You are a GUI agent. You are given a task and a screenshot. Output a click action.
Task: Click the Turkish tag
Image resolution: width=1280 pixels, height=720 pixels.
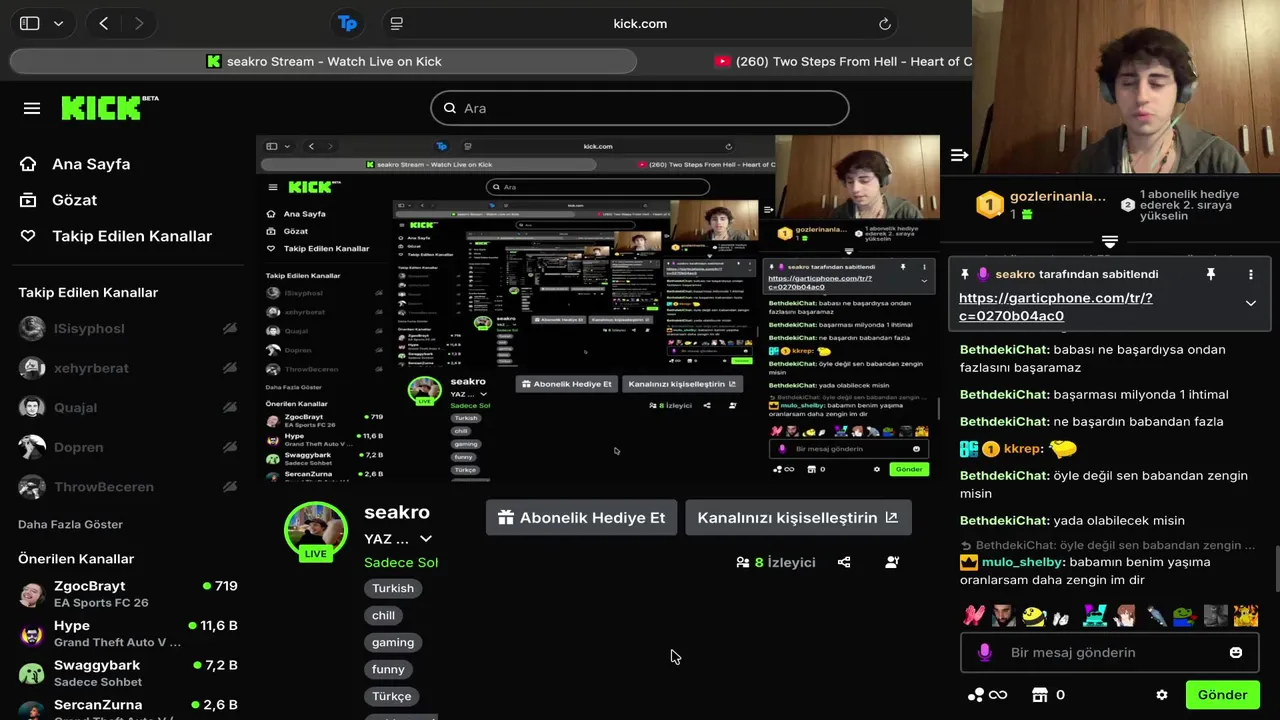[x=393, y=588]
